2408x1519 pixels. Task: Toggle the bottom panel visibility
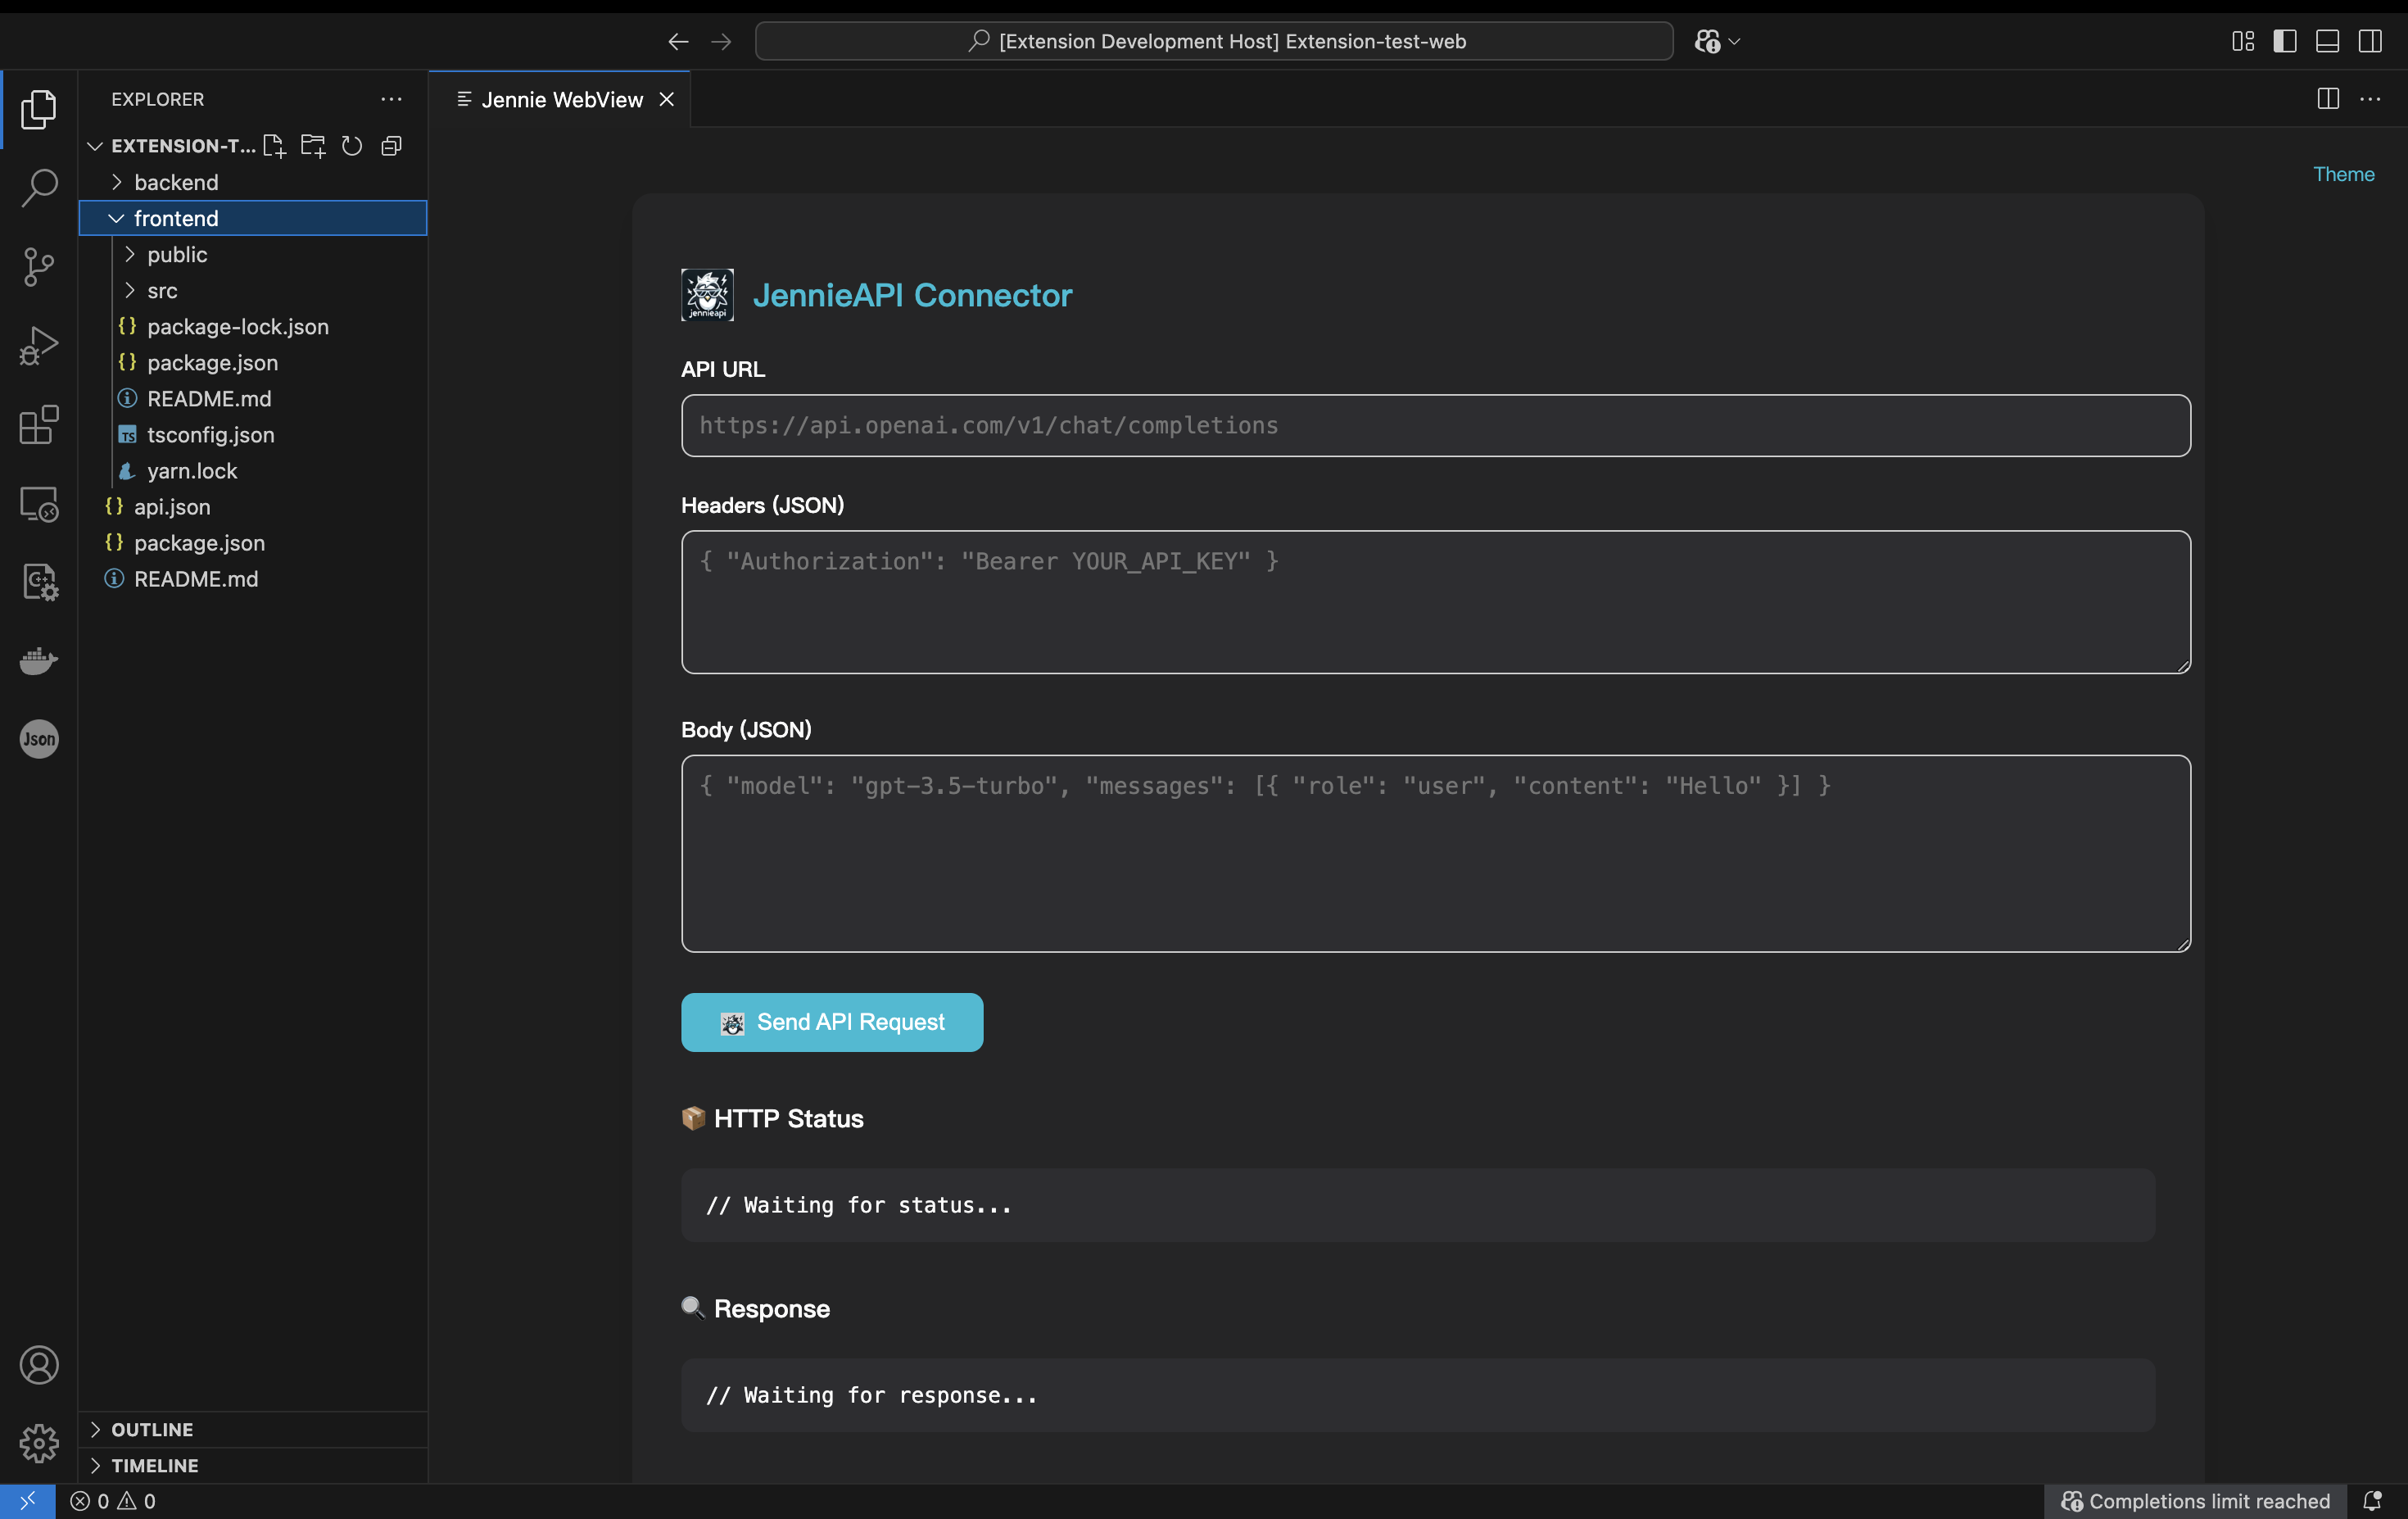pos(2327,41)
